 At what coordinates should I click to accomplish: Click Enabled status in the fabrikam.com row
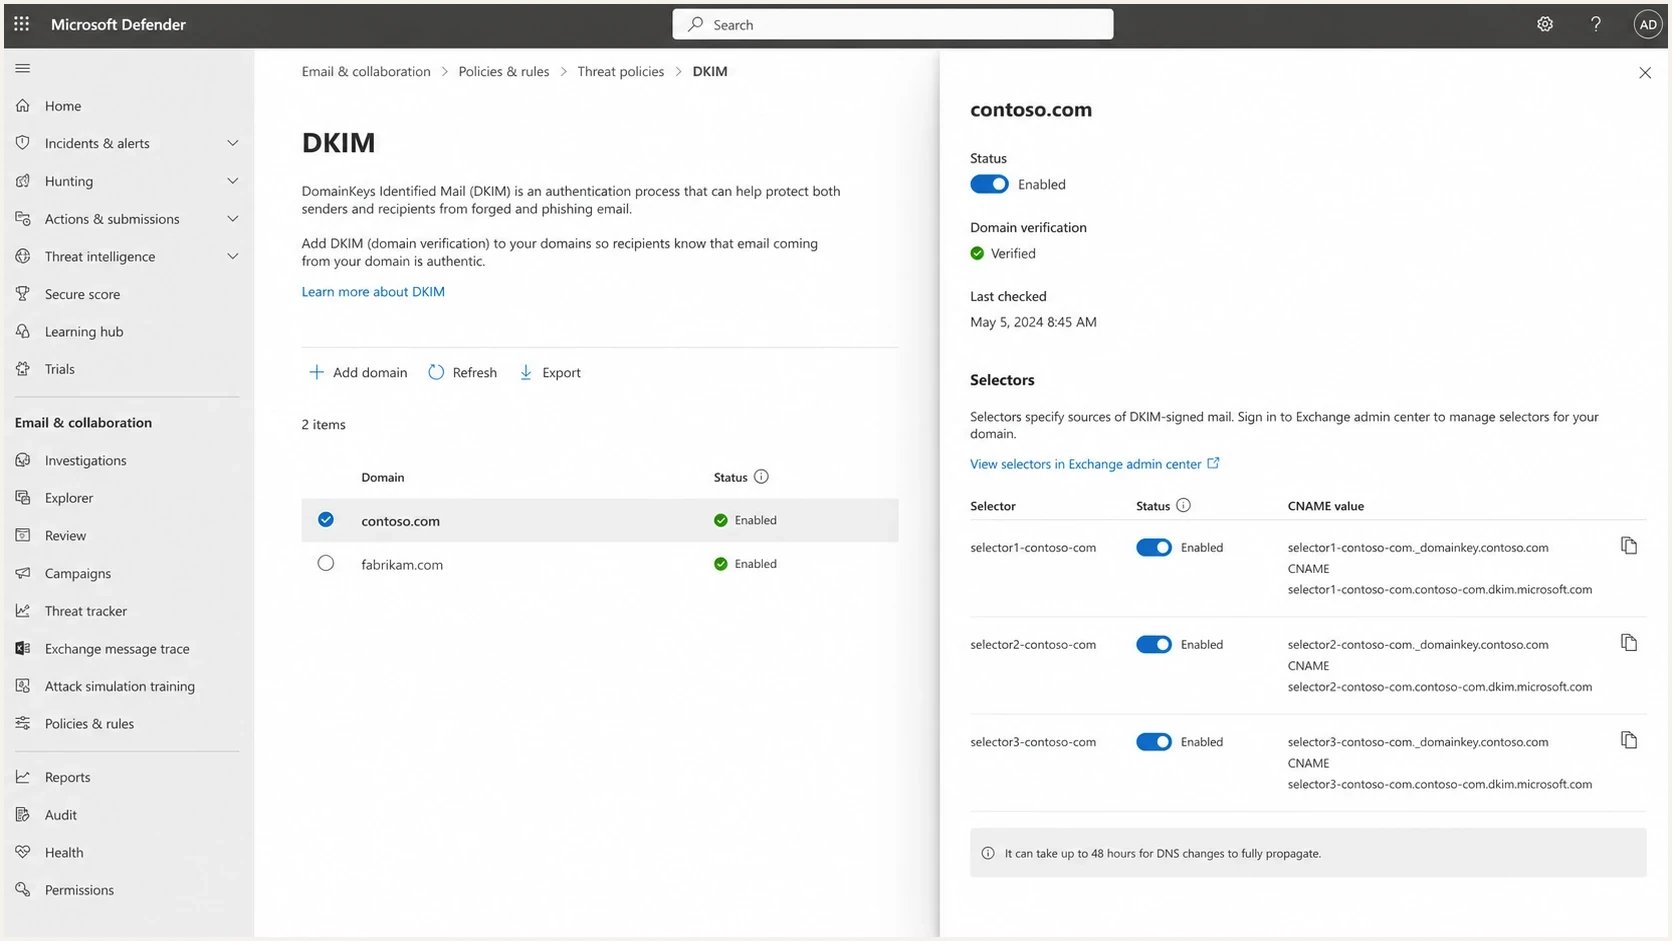745,564
